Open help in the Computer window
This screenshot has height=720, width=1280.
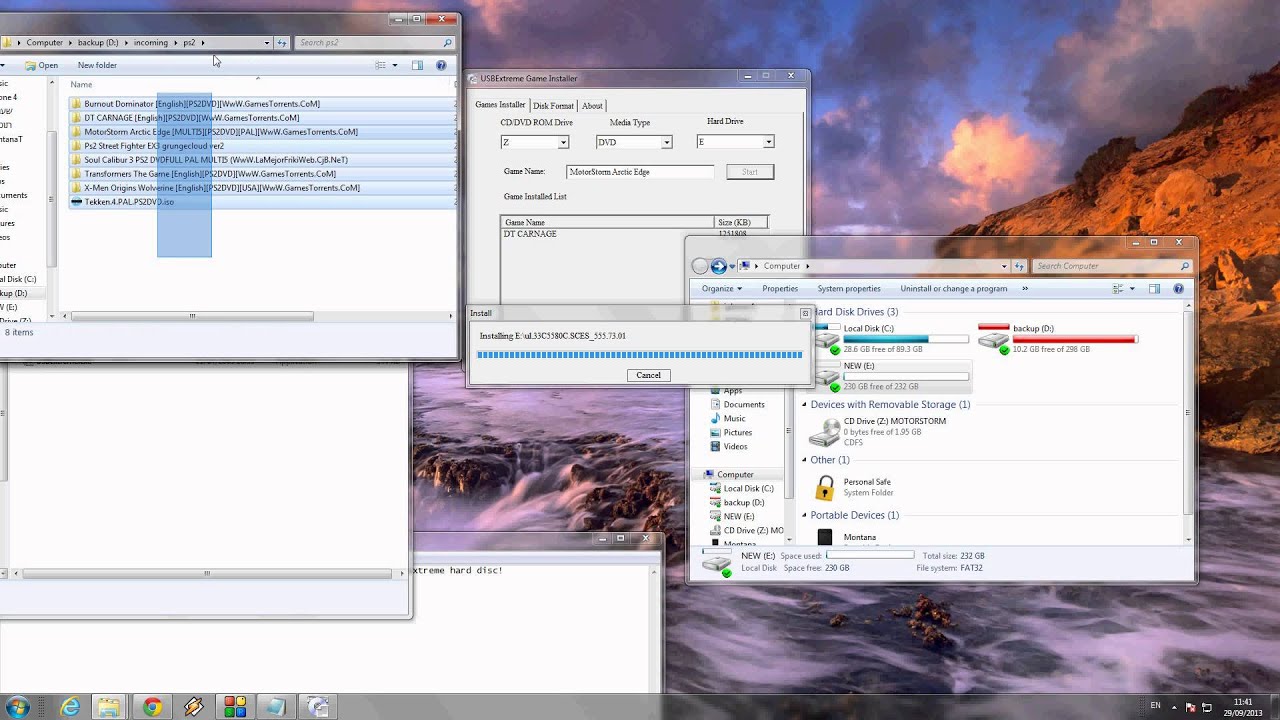(1178, 289)
